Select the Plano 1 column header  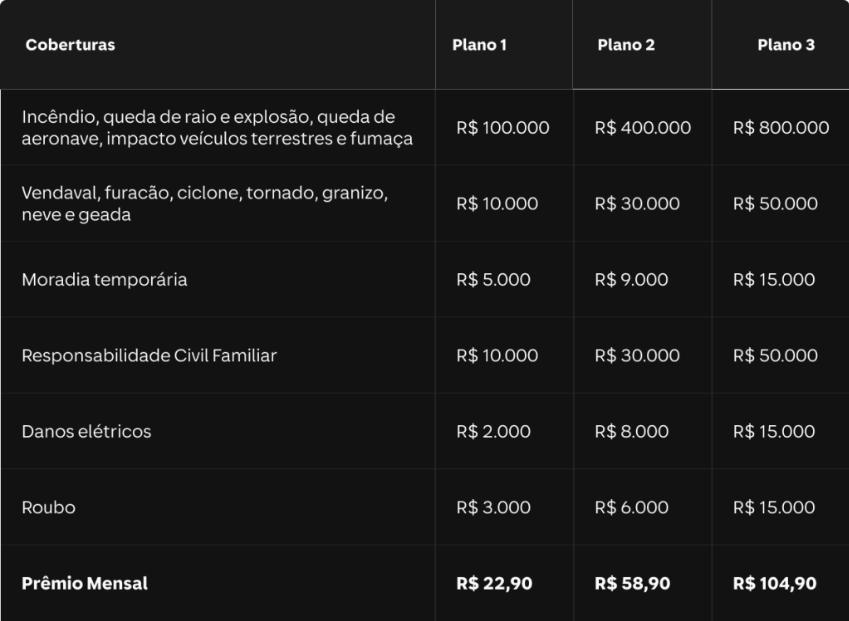point(479,45)
